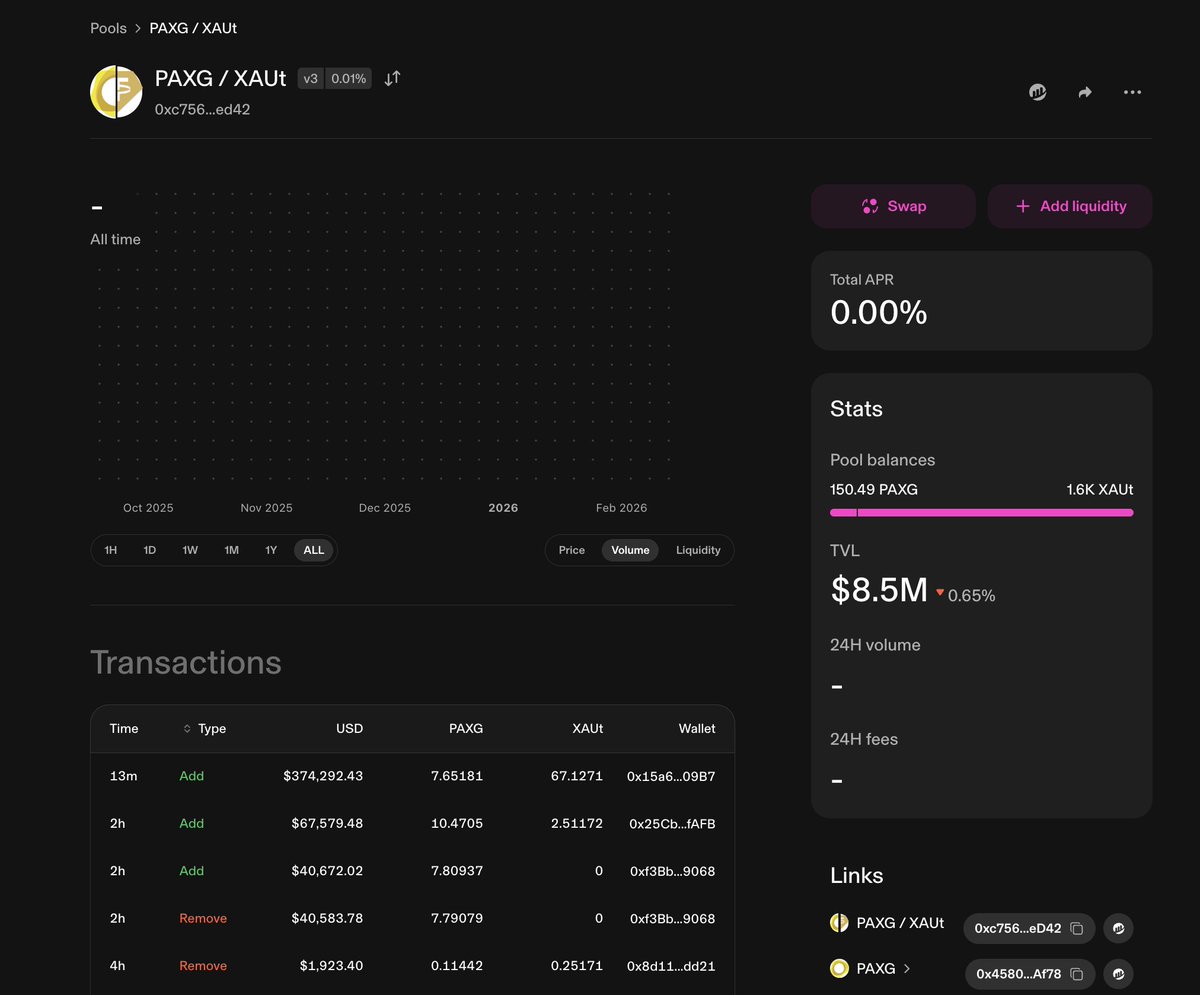Switch chart to Liquidity view
1200x995 pixels.
click(x=698, y=550)
